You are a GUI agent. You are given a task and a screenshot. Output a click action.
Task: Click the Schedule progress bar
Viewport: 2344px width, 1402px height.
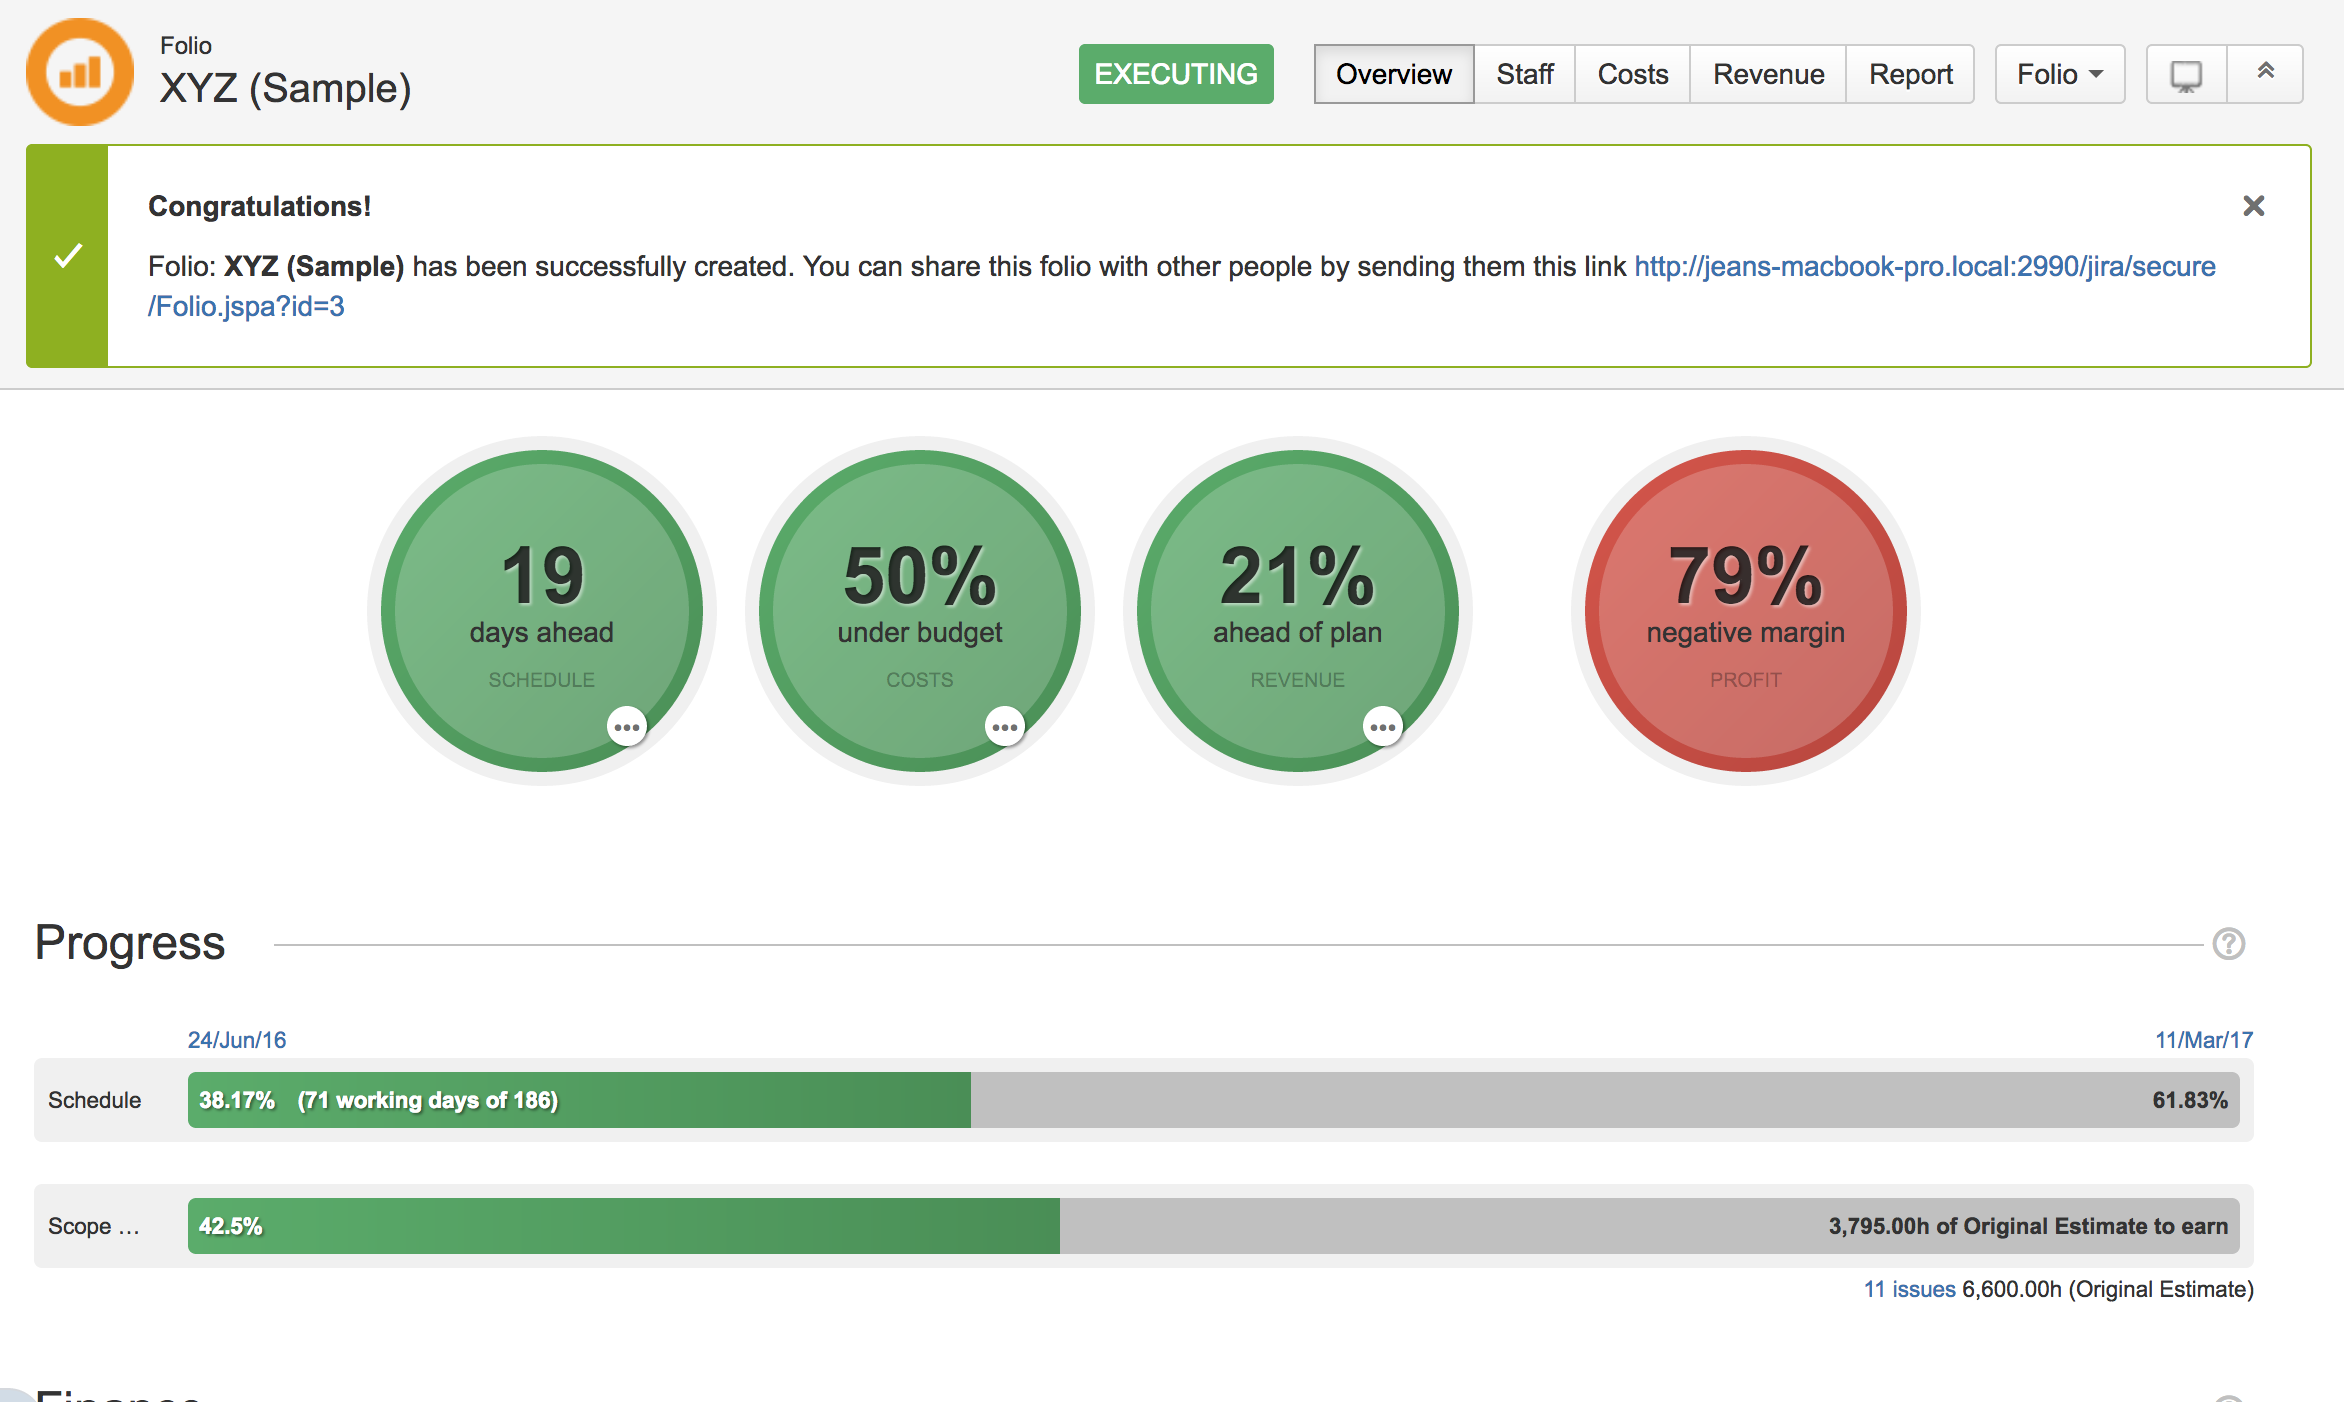[x=1212, y=1100]
